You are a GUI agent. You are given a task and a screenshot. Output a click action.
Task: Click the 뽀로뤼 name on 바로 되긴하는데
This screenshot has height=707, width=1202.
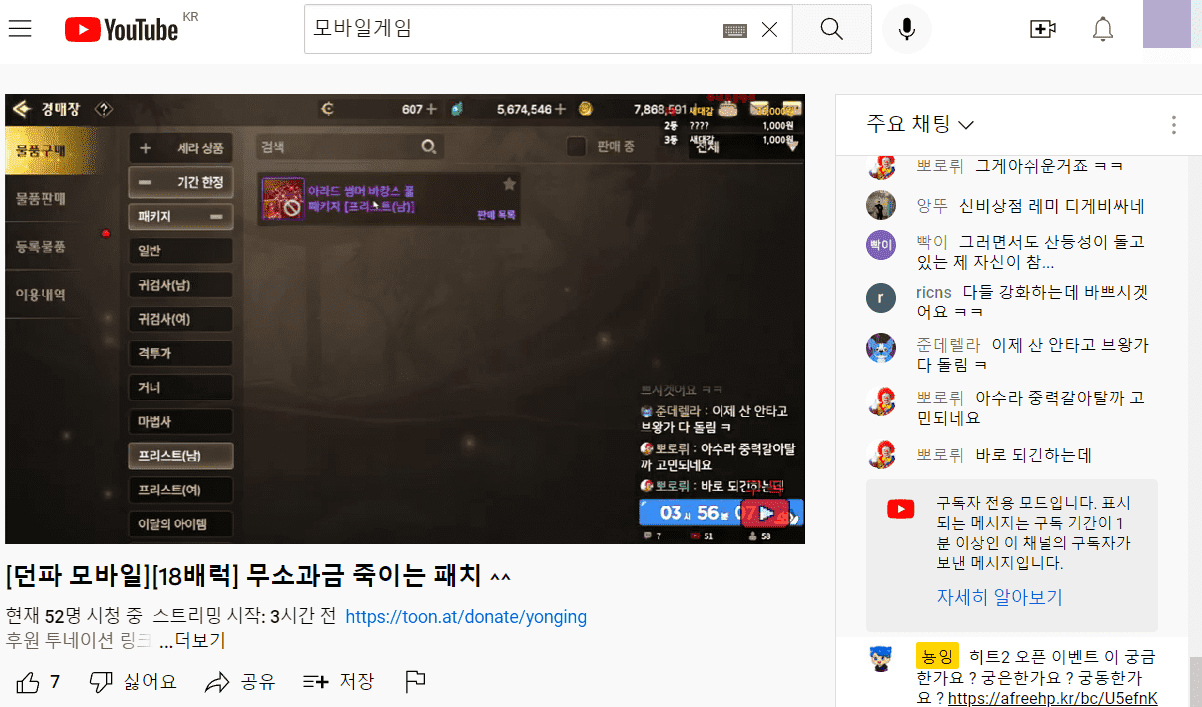[x=940, y=455]
